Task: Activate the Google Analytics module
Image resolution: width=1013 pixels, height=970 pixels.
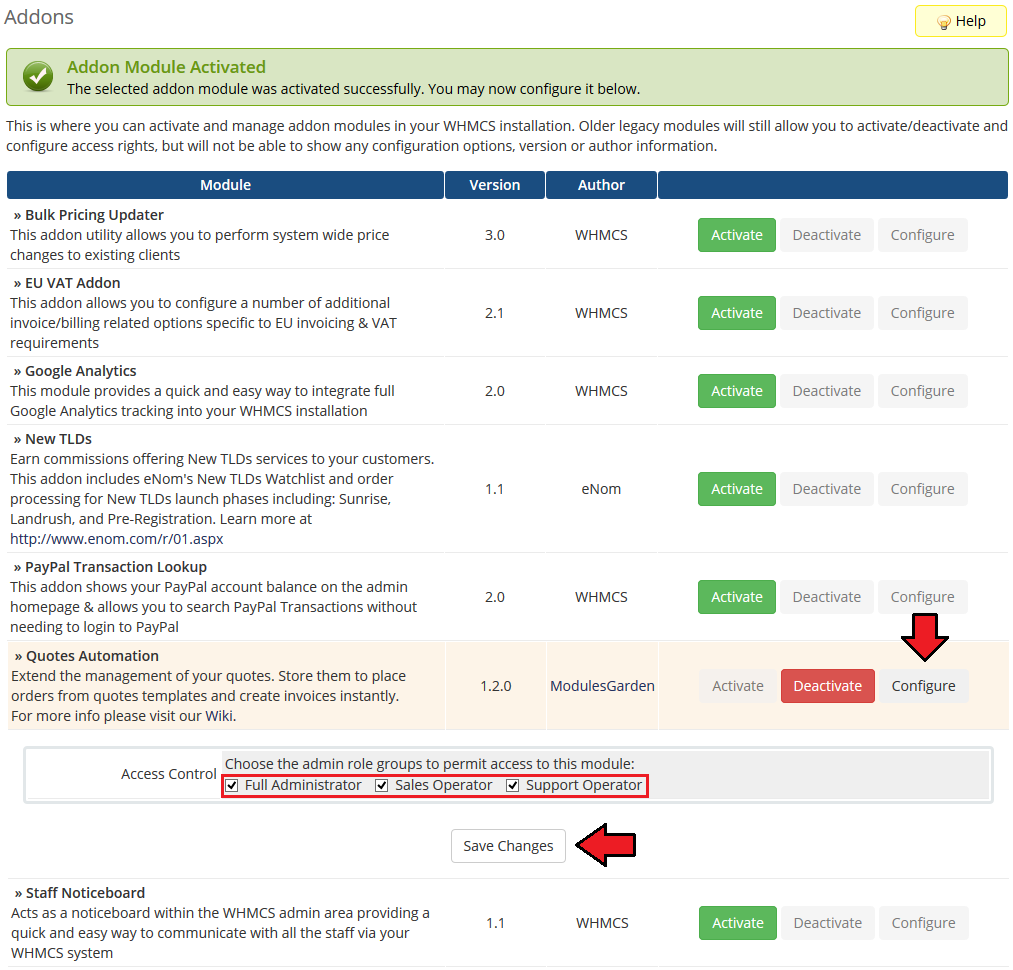Action: coord(736,391)
